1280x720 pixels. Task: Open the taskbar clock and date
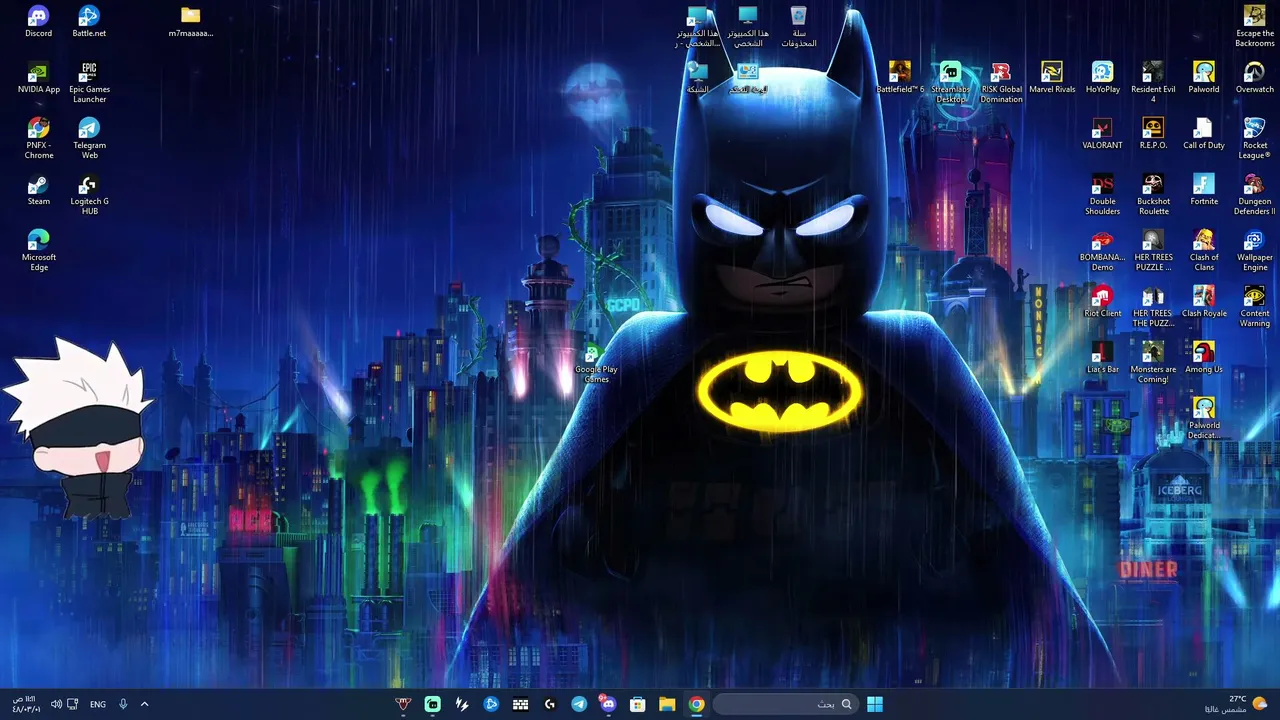[25, 704]
